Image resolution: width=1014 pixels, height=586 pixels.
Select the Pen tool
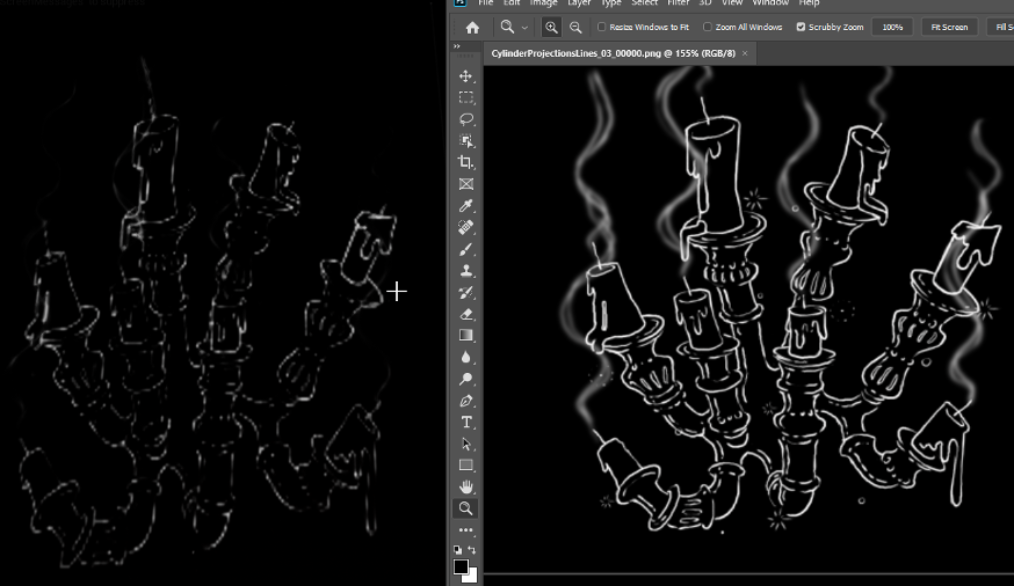[x=466, y=400]
